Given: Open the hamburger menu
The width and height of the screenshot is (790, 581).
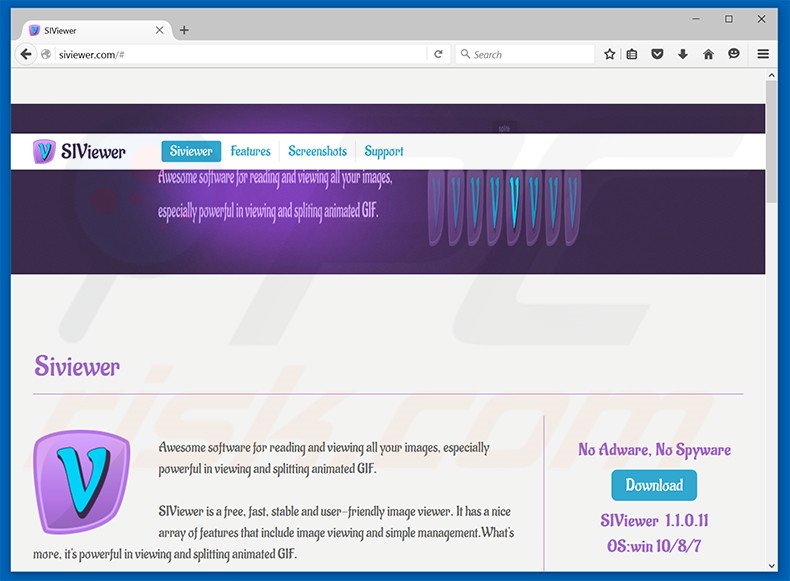Looking at the screenshot, I should click(763, 54).
